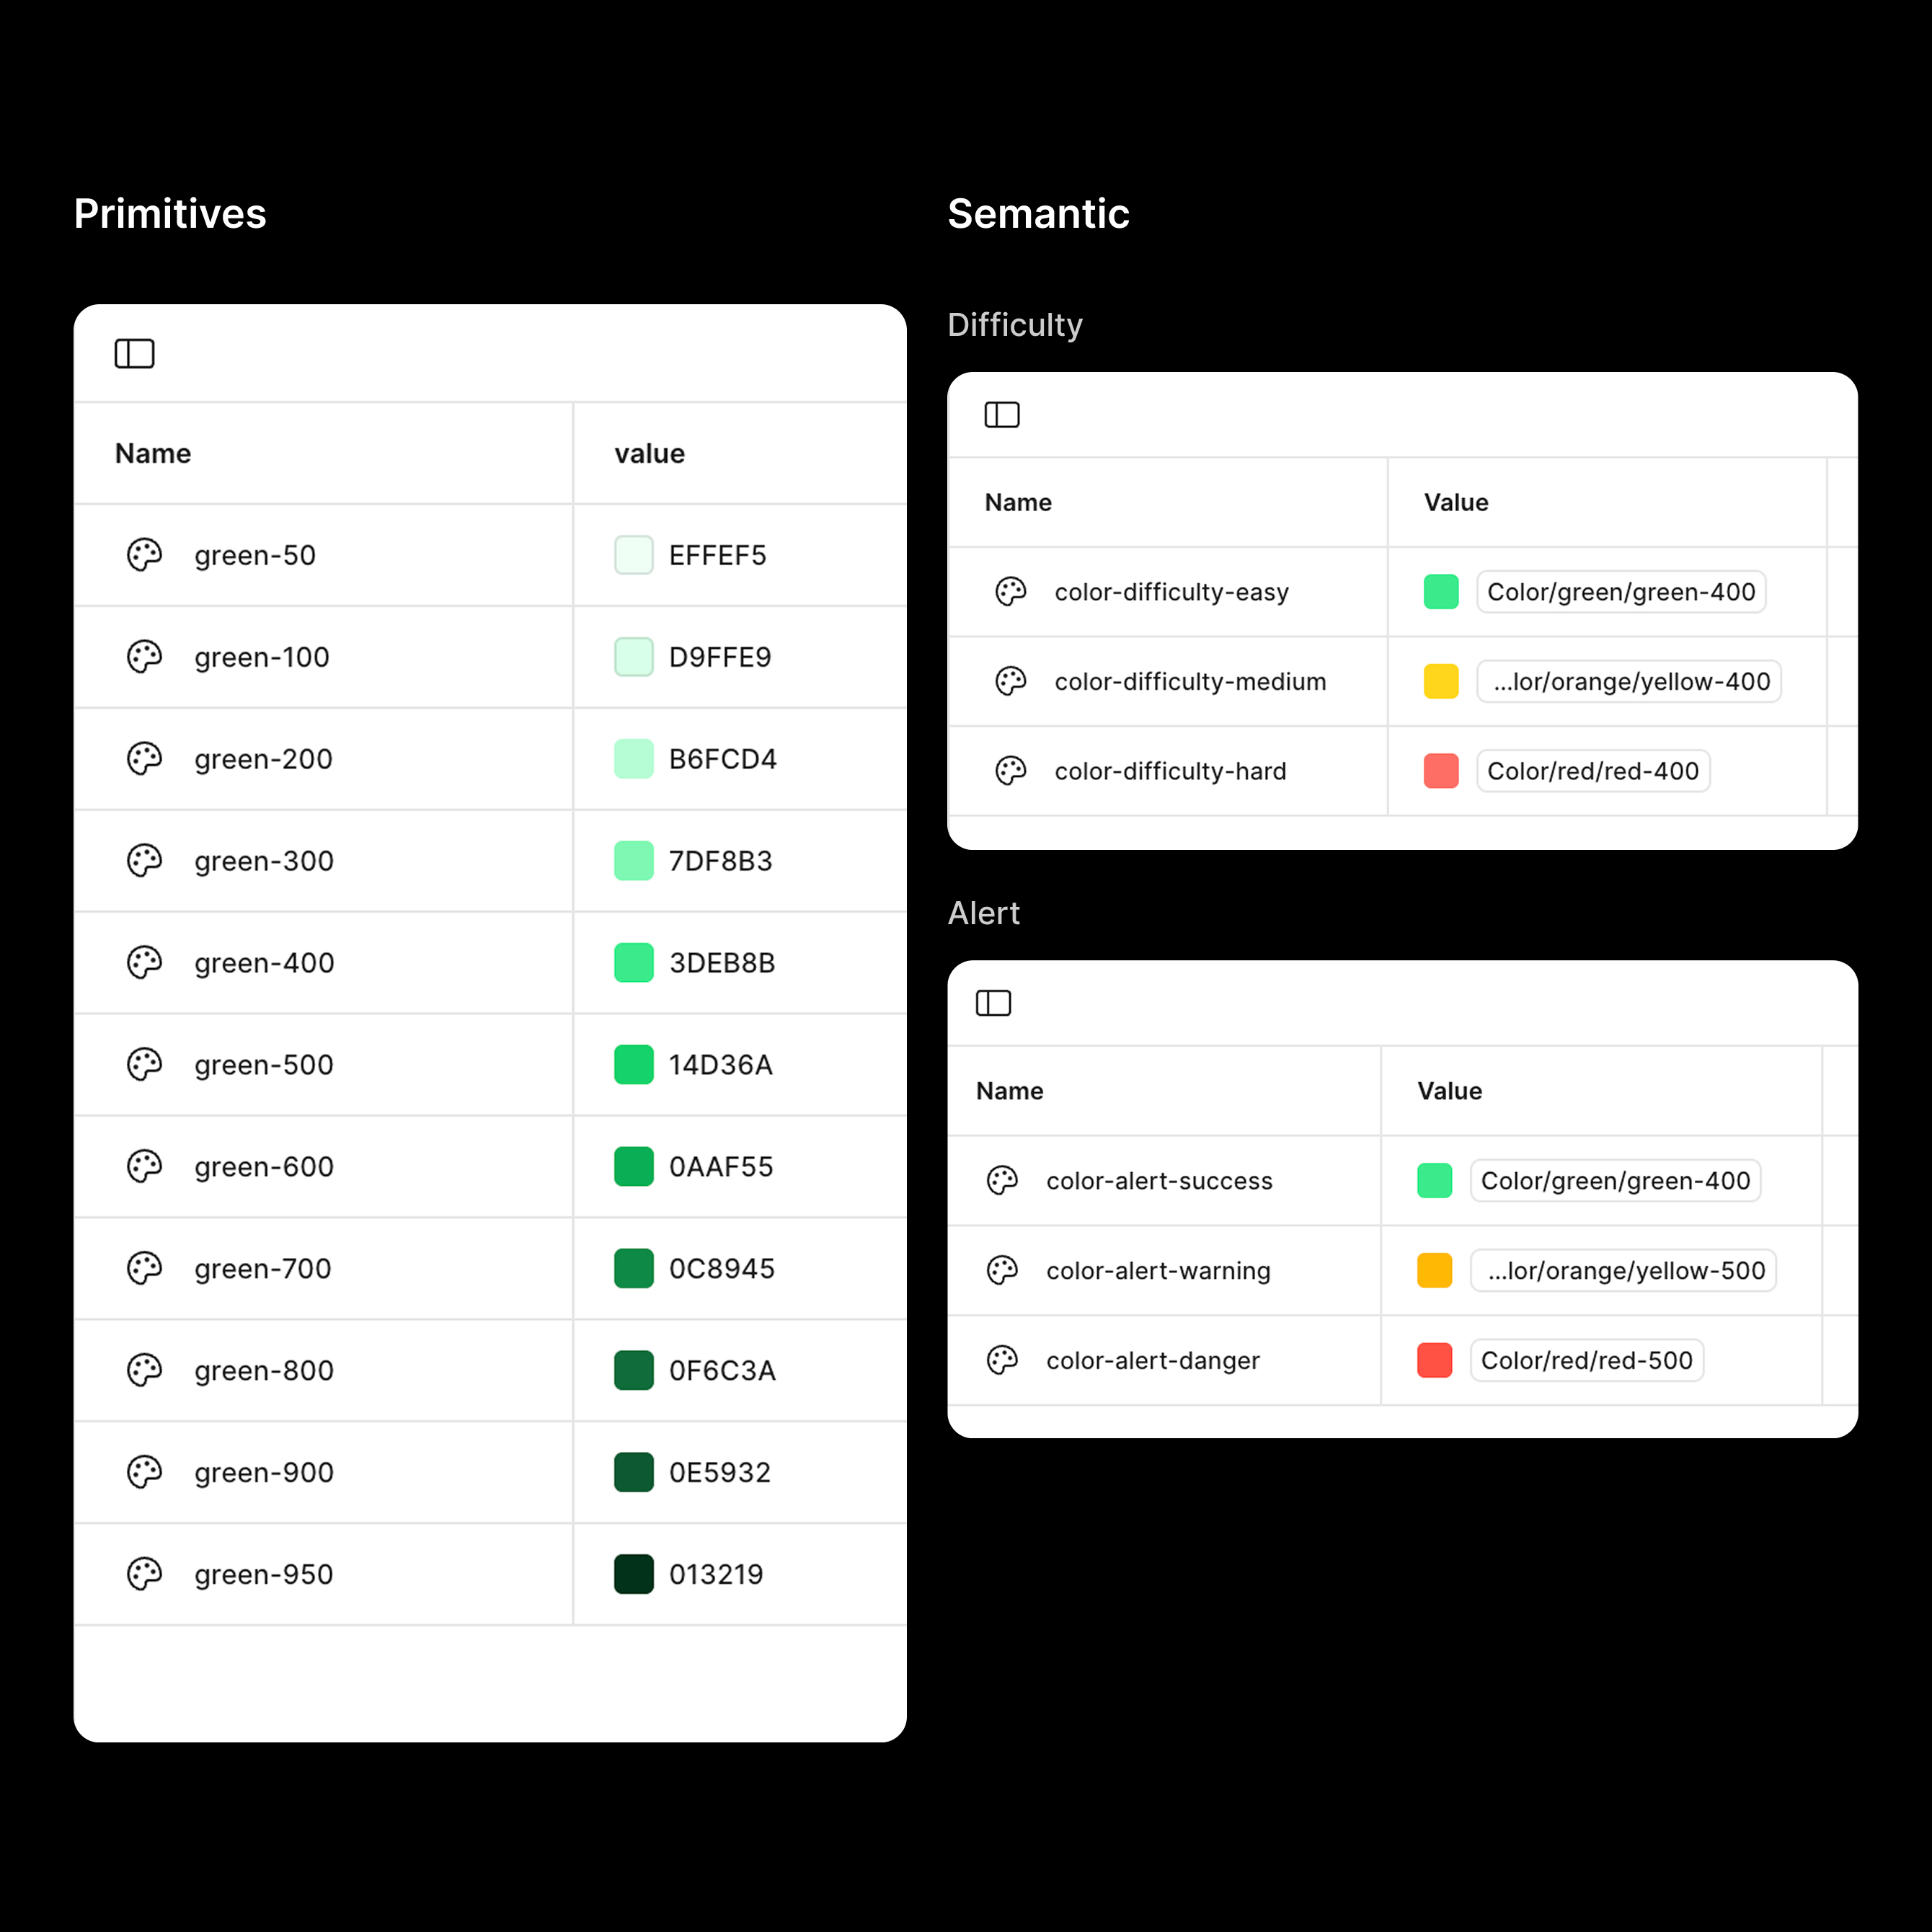Click yellow swatch of color-difficulty-medium
The width and height of the screenshot is (1932, 1932).
click(x=1440, y=682)
